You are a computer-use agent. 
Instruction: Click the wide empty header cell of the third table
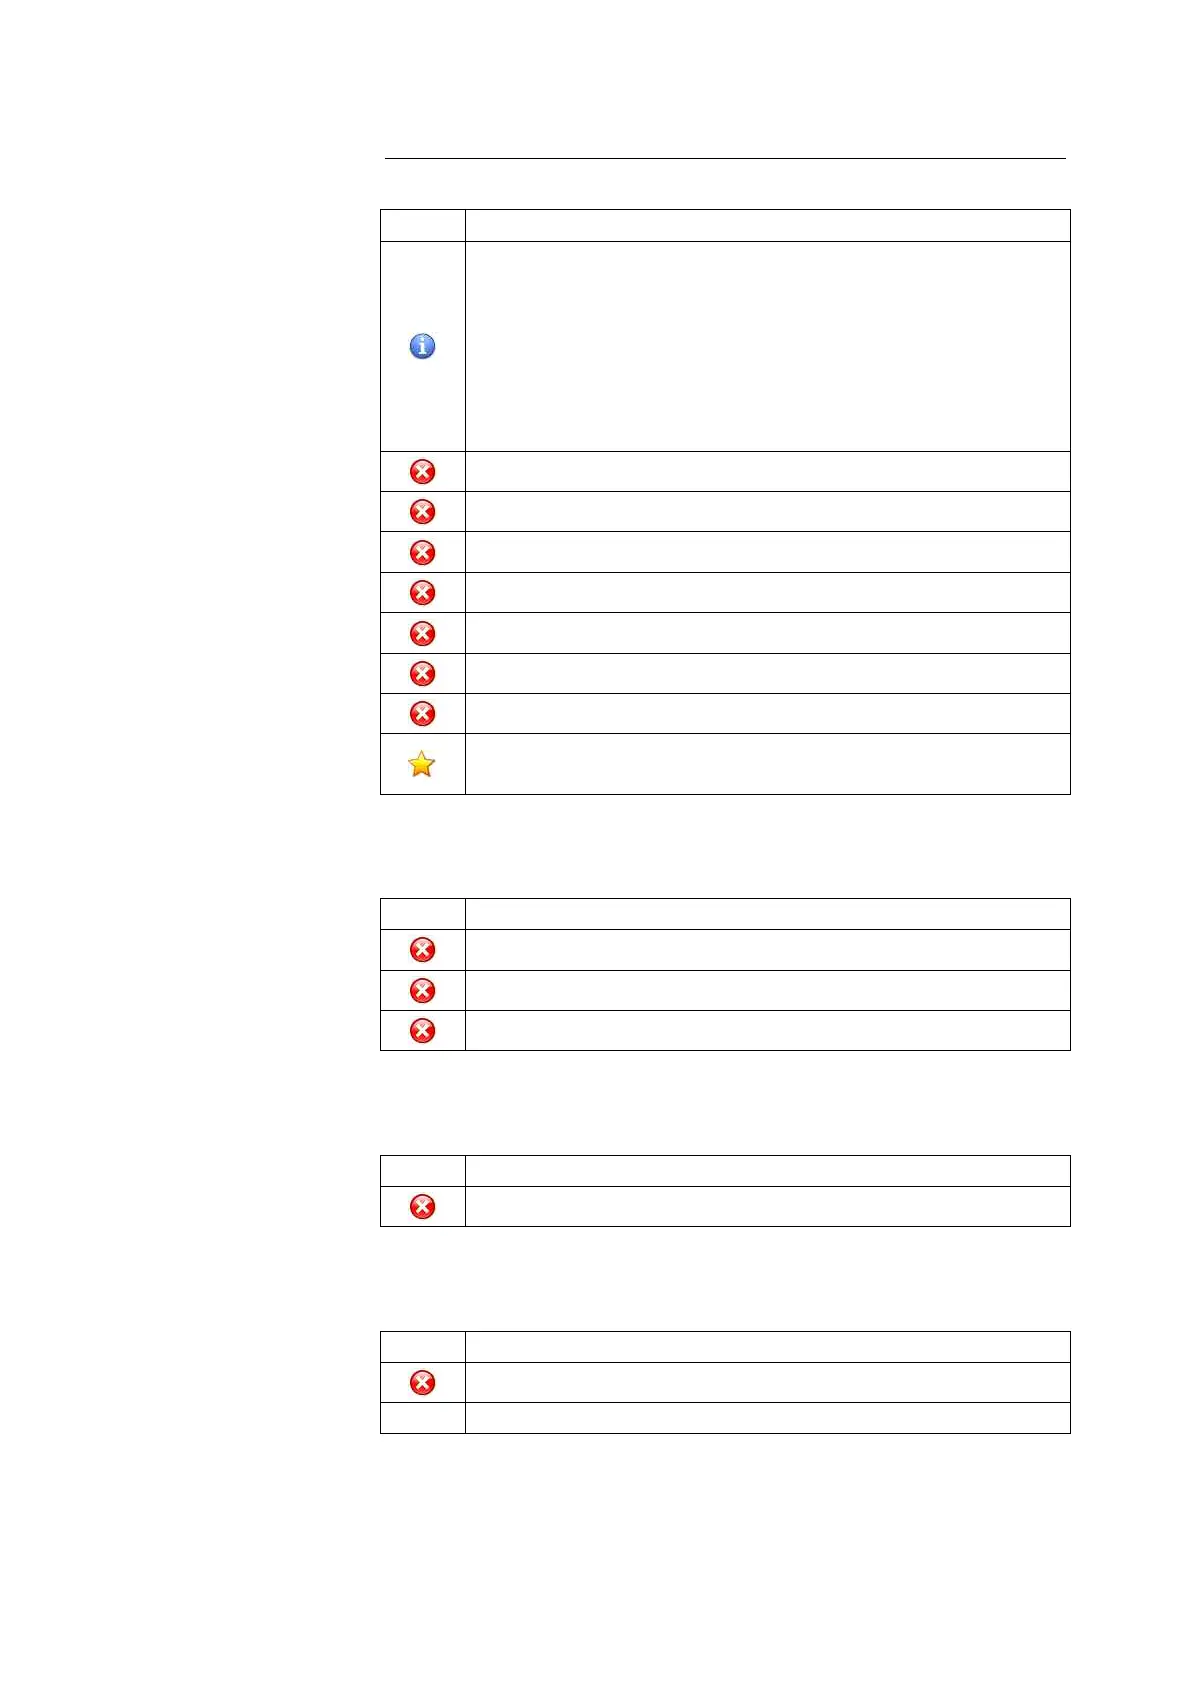tap(767, 1171)
